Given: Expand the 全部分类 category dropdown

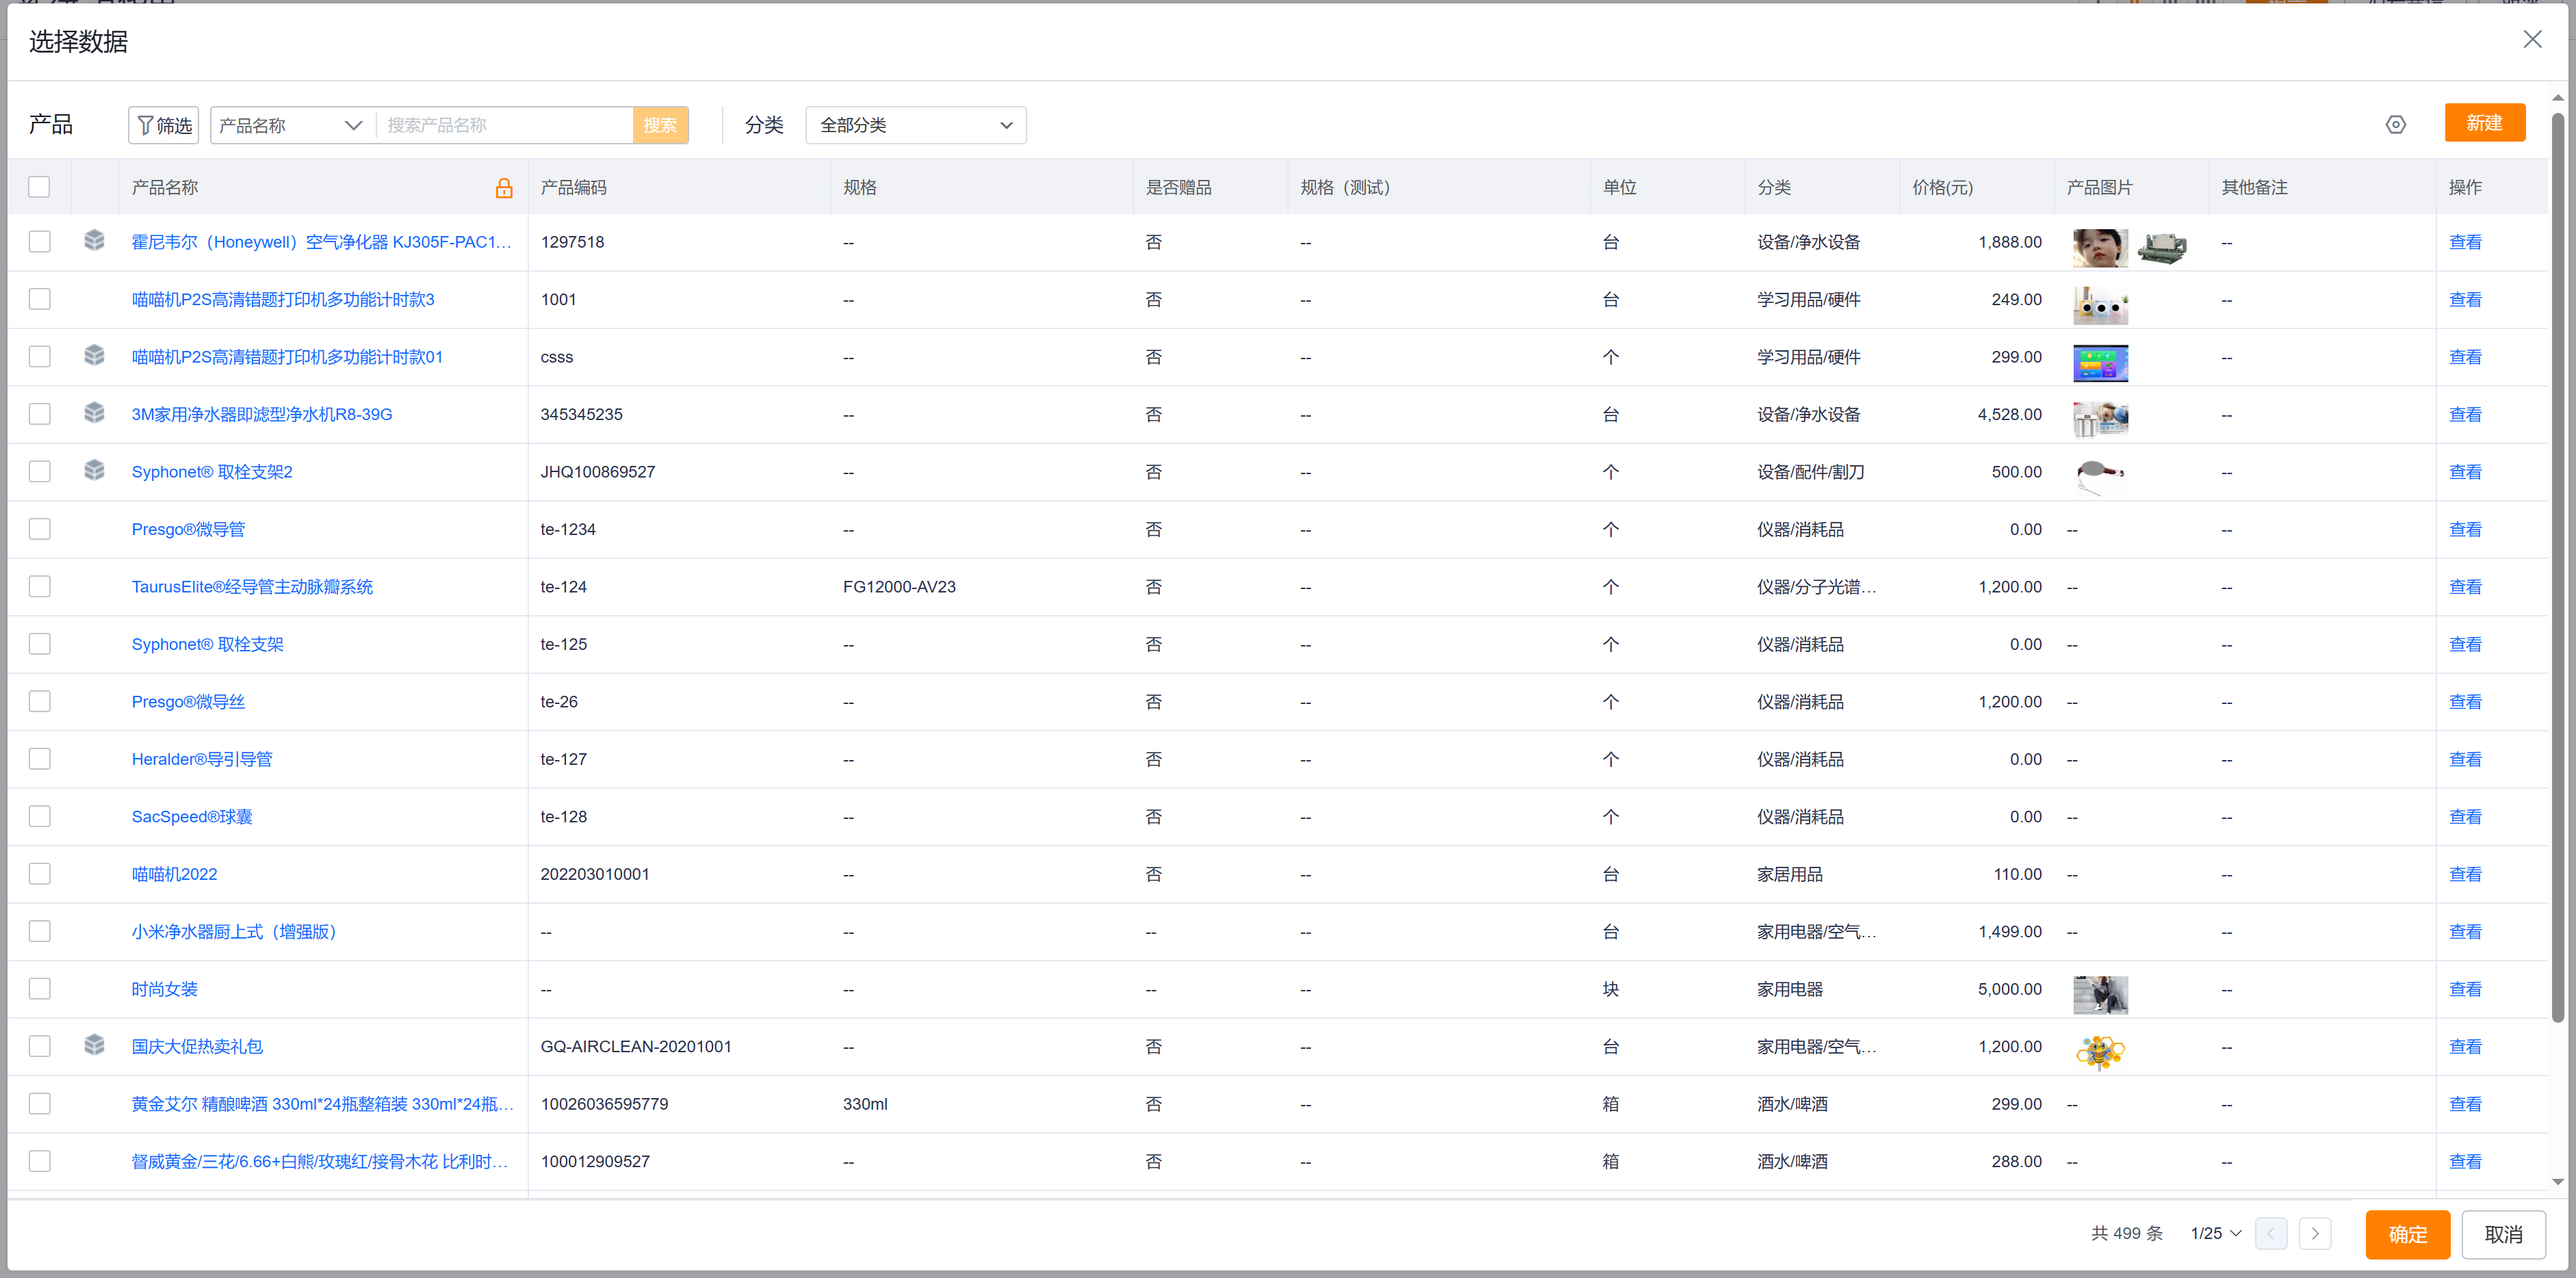Looking at the screenshot, I should point(915,125).
